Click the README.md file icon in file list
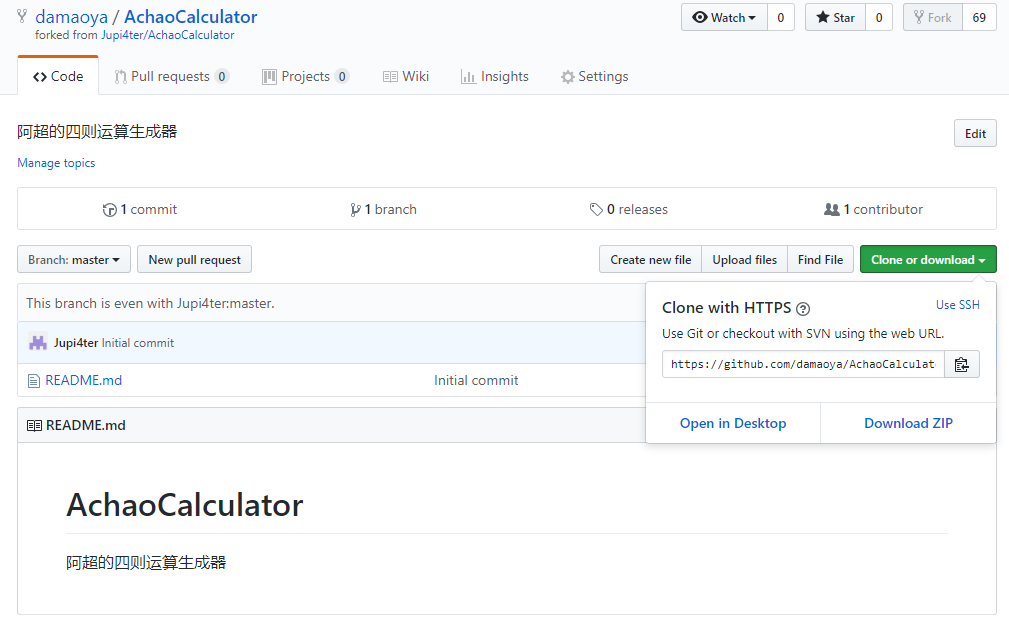This screenshot has width=1009, height=628. coord(33,381)
